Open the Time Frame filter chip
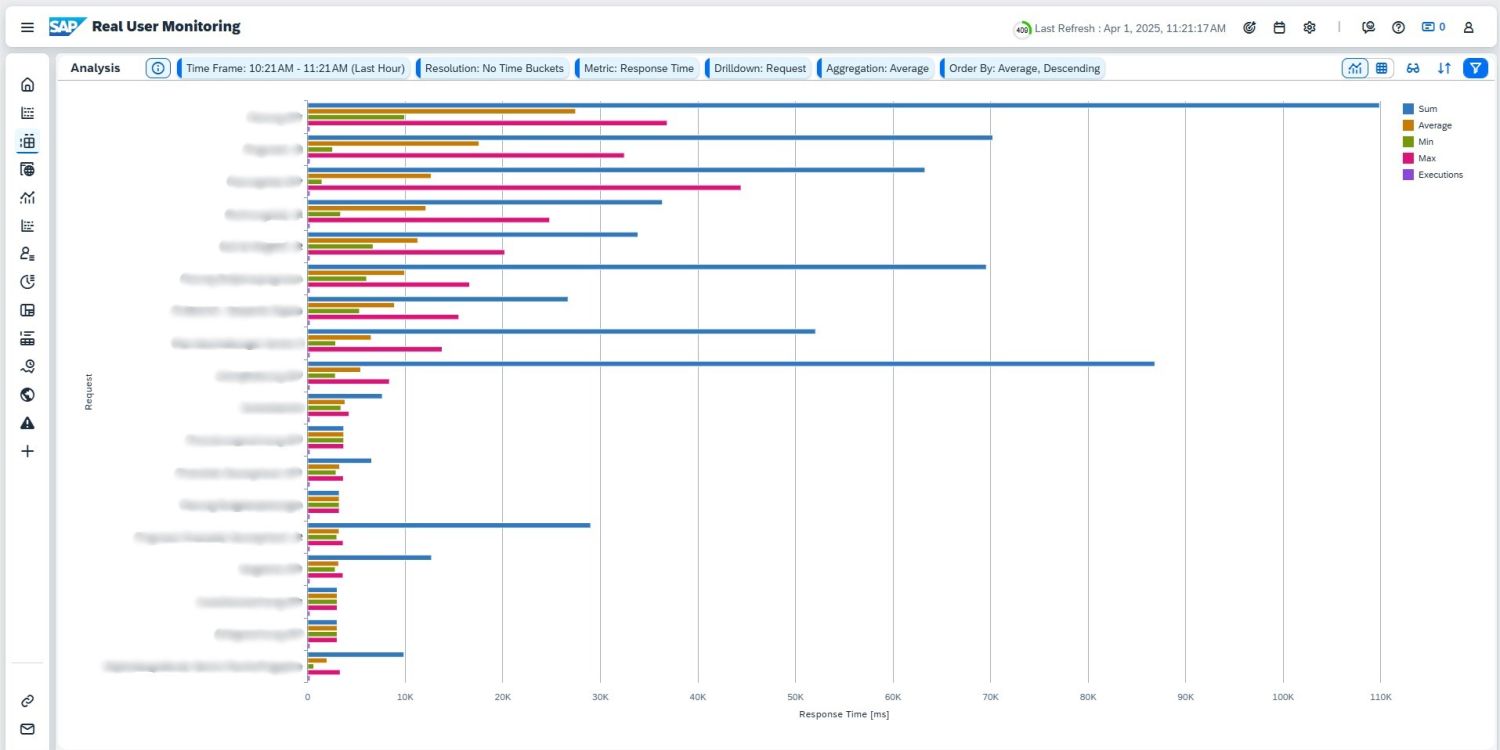Image resolution: width=1500 pixels, height=750 pixels. tap(294, 68)
